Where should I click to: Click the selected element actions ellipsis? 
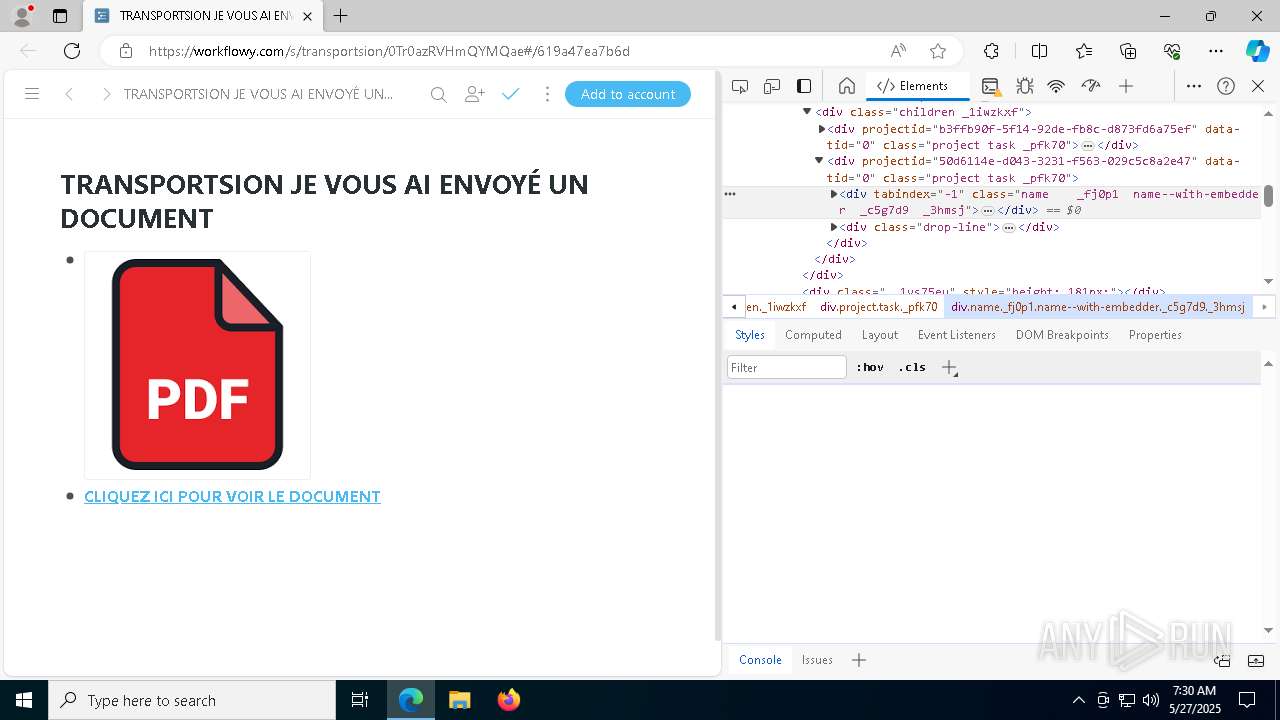730,194
